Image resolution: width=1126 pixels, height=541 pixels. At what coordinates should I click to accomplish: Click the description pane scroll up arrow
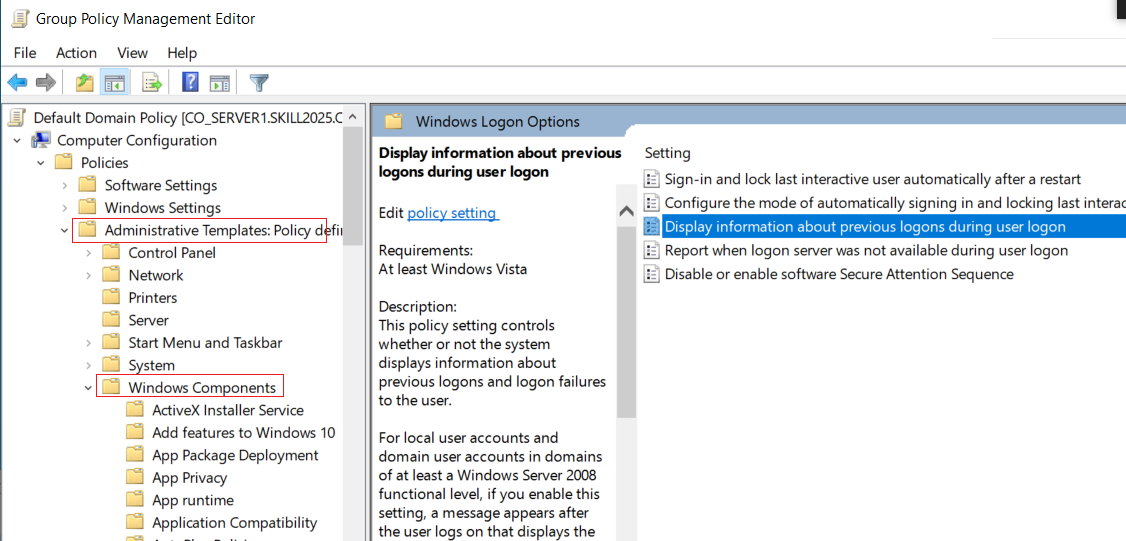pos(626,211)
